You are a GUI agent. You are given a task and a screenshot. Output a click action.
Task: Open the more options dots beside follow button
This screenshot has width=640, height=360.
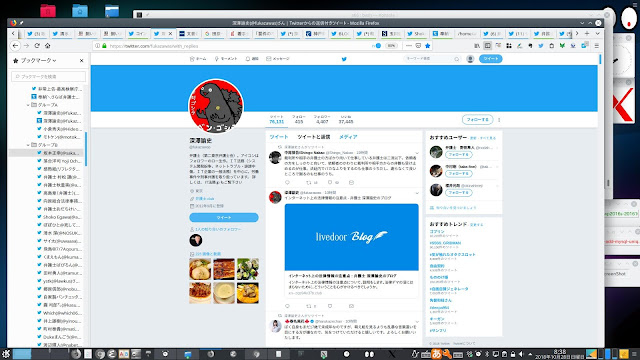[x=499, y=120]
